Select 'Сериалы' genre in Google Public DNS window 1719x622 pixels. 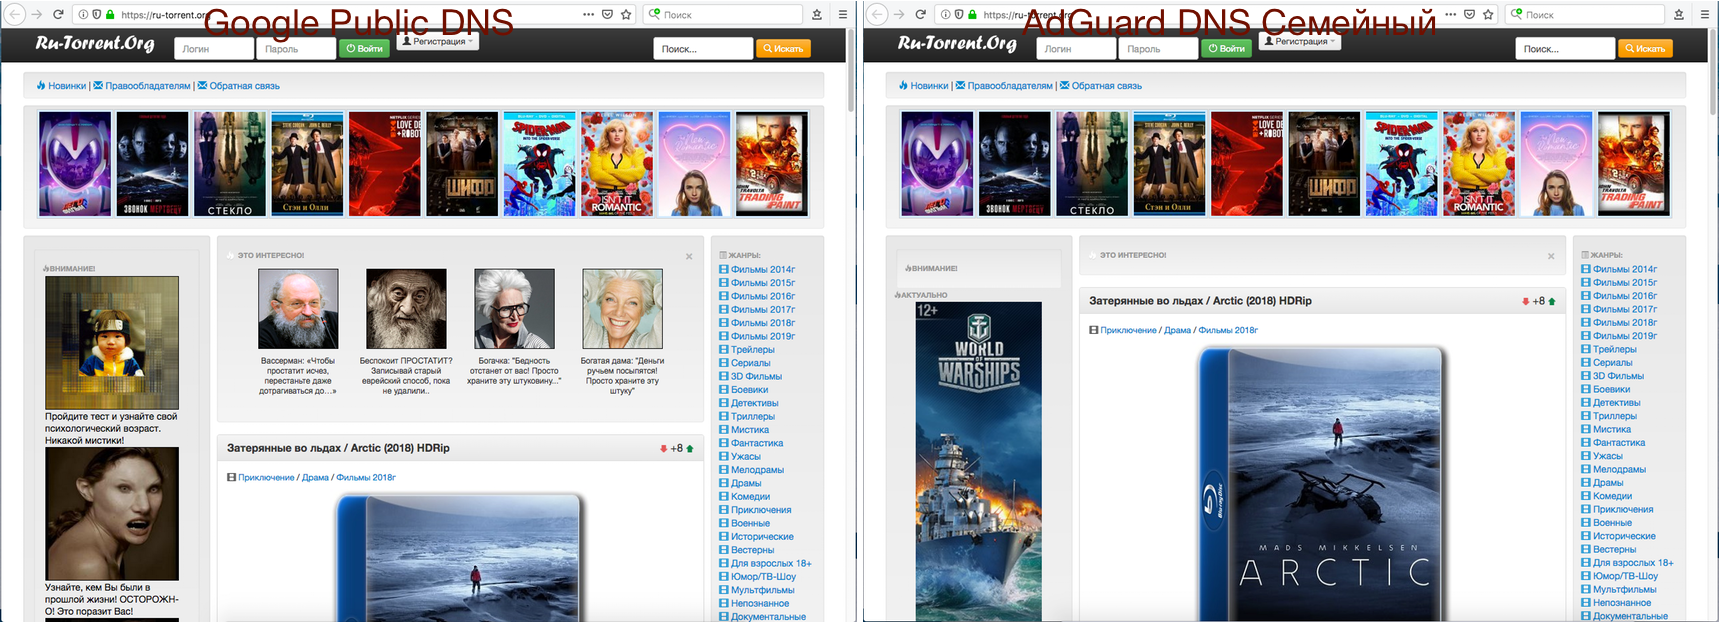(750, 363)
